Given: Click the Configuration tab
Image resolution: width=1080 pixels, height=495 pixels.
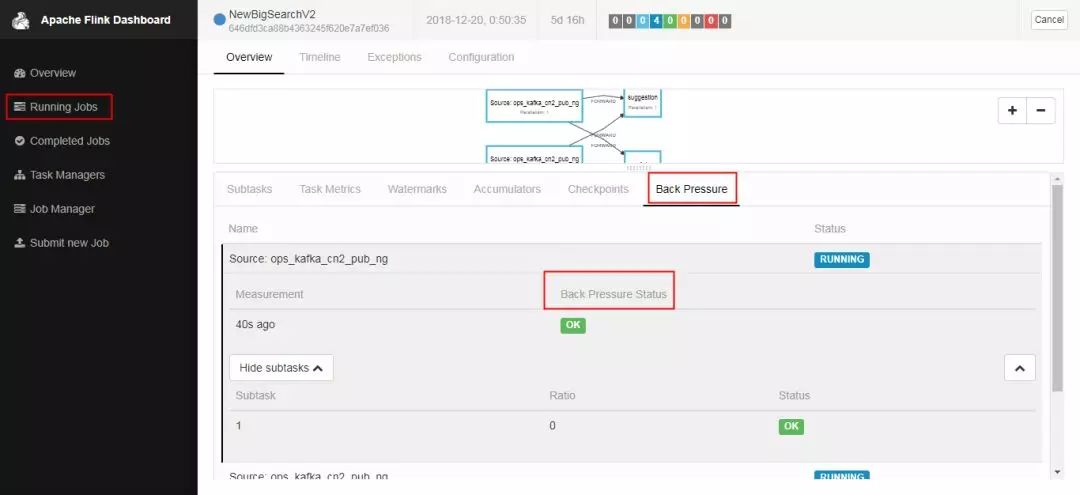Looking at the screenshot, I should (x=481, y=57).
